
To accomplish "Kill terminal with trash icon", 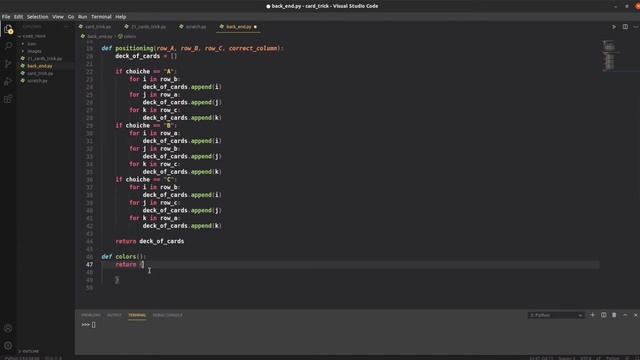I will (x=614, y=315).
